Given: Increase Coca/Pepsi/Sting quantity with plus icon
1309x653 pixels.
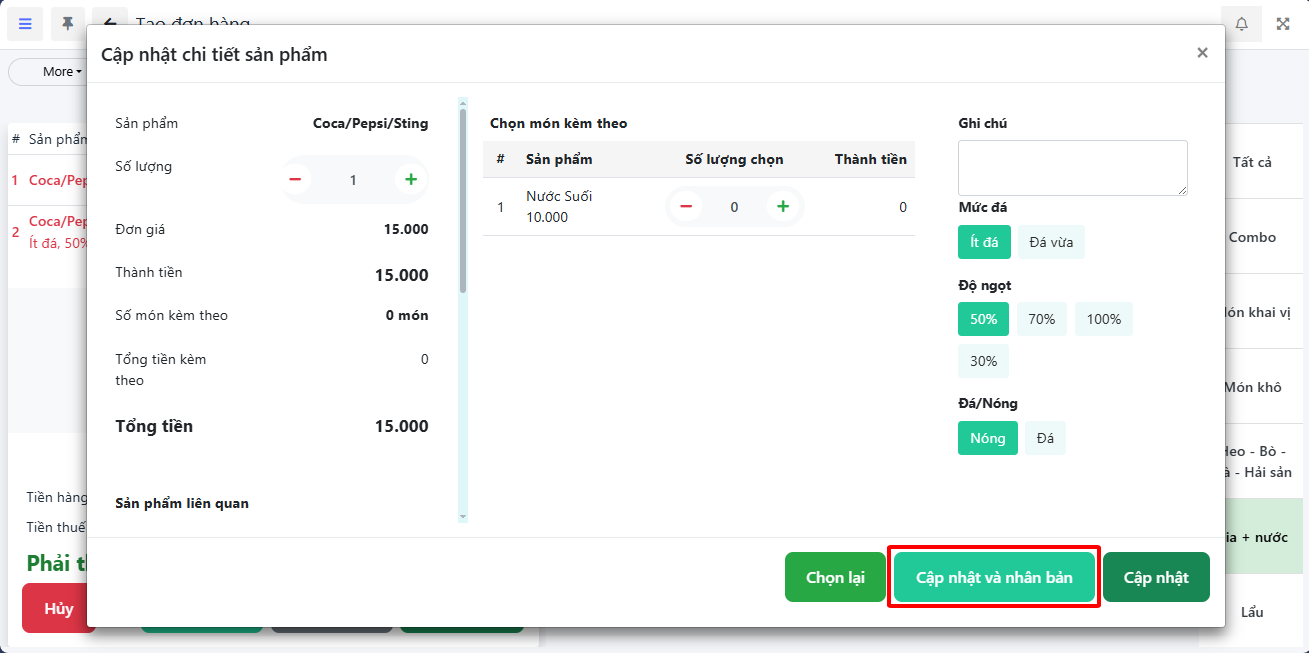Looking at the screenshot, I should (410, 180).
